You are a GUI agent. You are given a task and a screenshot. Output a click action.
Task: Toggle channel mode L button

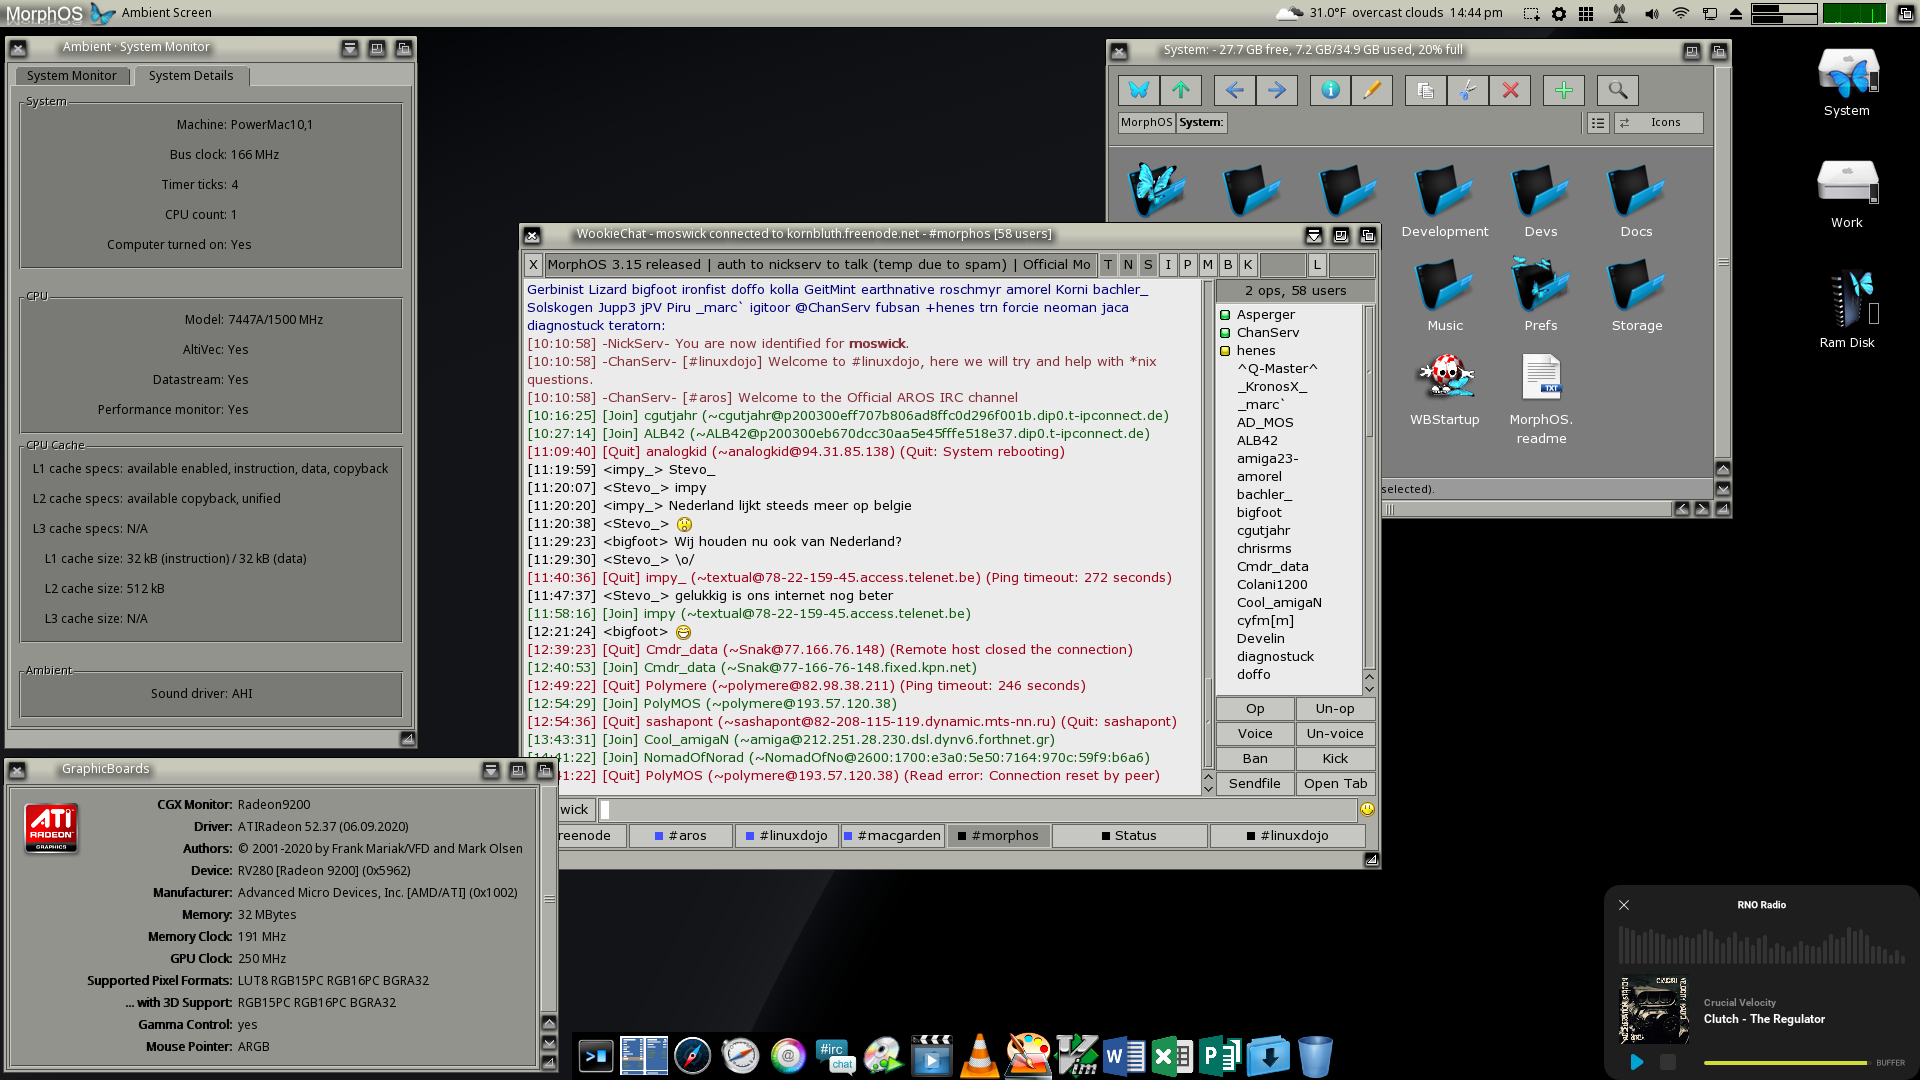(x=1318, y=265)
